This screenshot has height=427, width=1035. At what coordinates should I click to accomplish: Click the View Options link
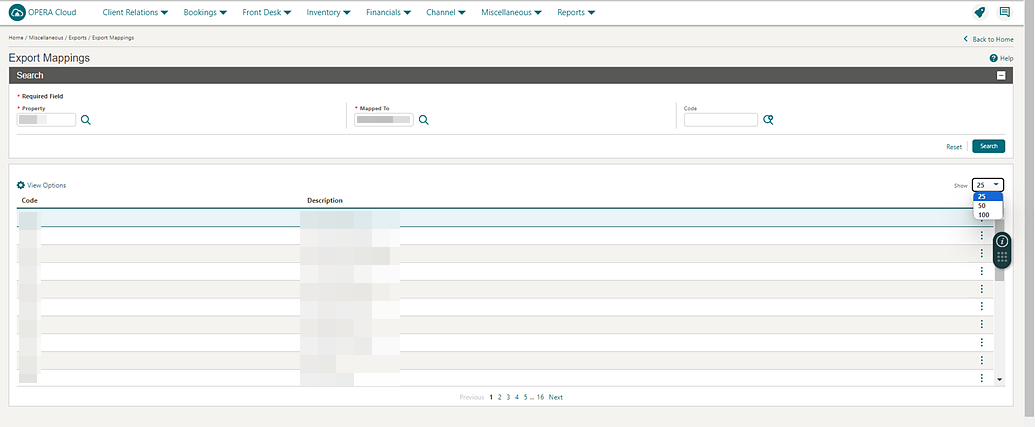(x=46, y=185)
